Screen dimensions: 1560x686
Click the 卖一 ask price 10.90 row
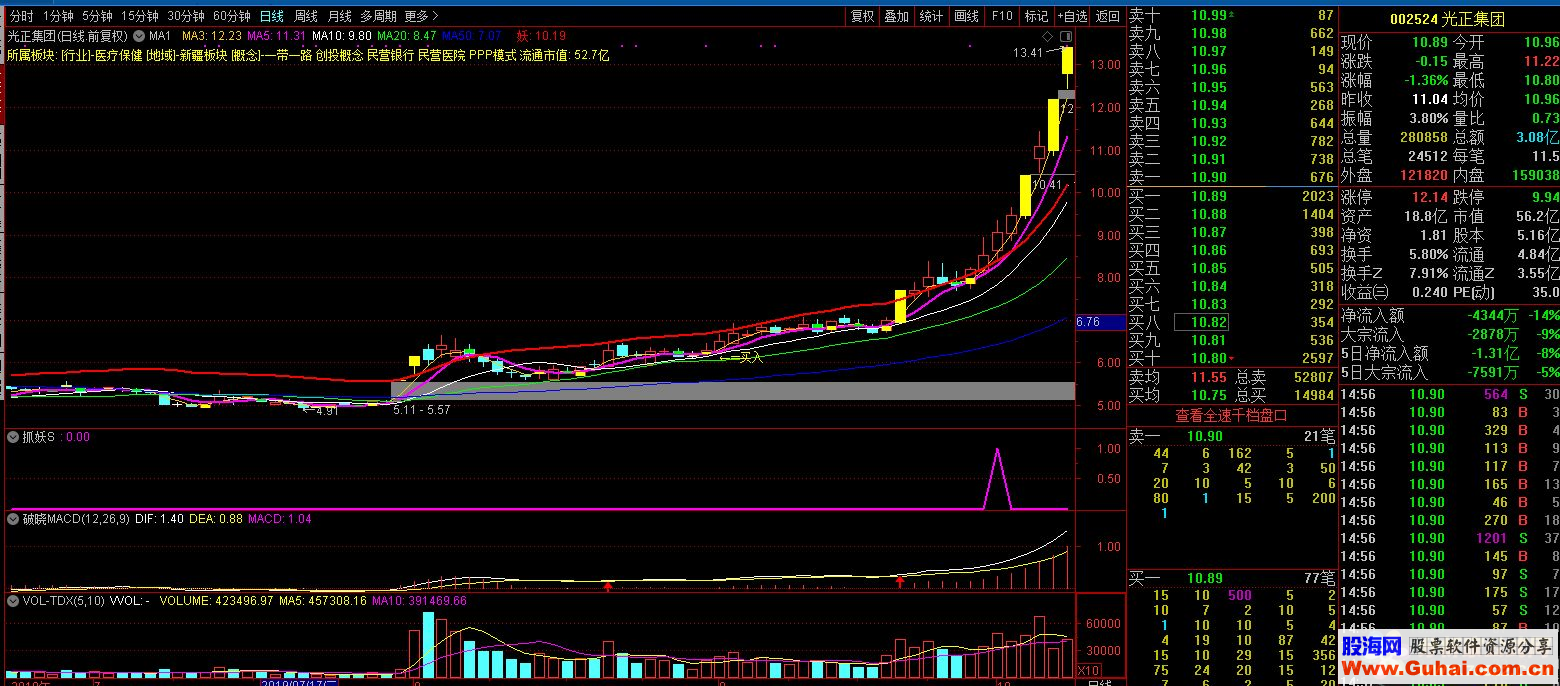(x=1231, y=177)
